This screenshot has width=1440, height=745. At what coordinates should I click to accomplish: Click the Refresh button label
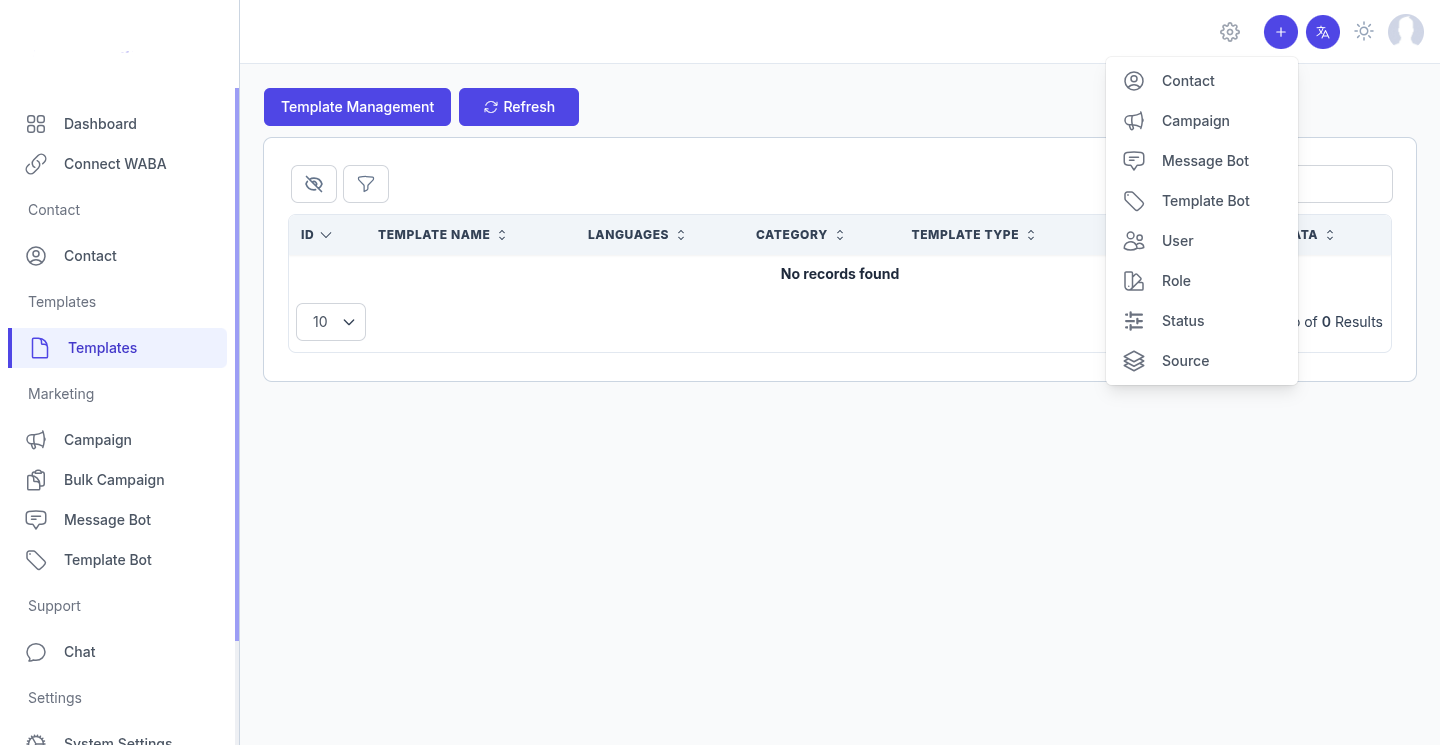pos(529,107)
